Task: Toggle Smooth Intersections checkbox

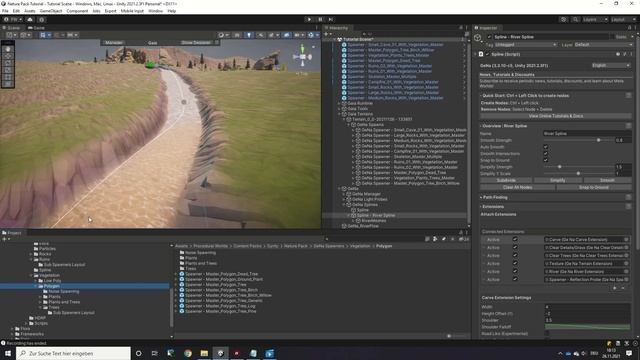Action: coord(546,153)
